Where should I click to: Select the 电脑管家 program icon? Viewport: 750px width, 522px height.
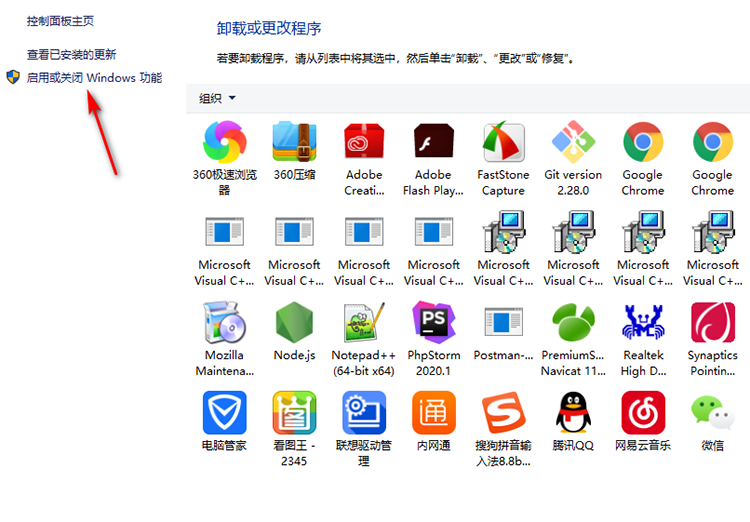pyautogui.click(x=224, y=412)
